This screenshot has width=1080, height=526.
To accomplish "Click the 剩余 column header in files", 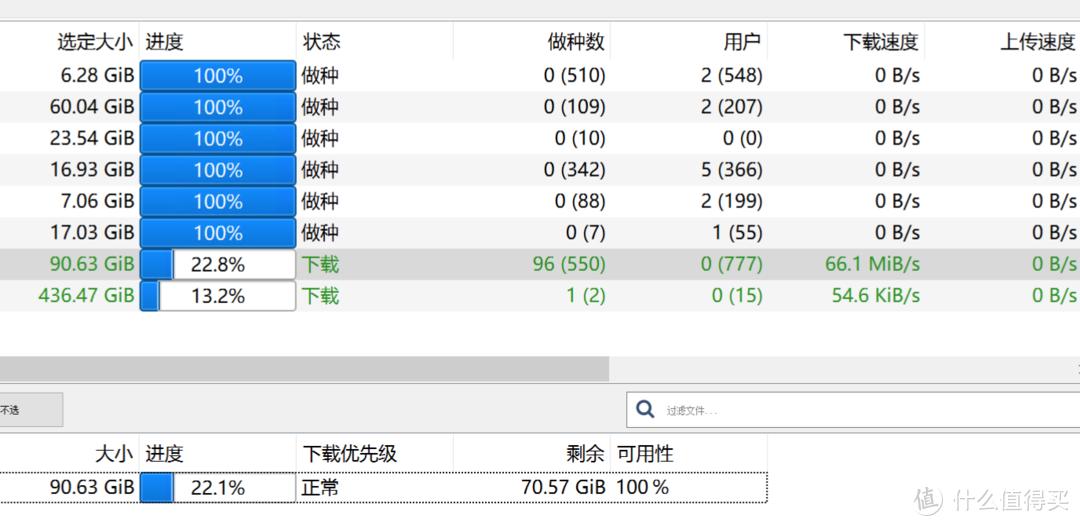I will coord(585,454).
